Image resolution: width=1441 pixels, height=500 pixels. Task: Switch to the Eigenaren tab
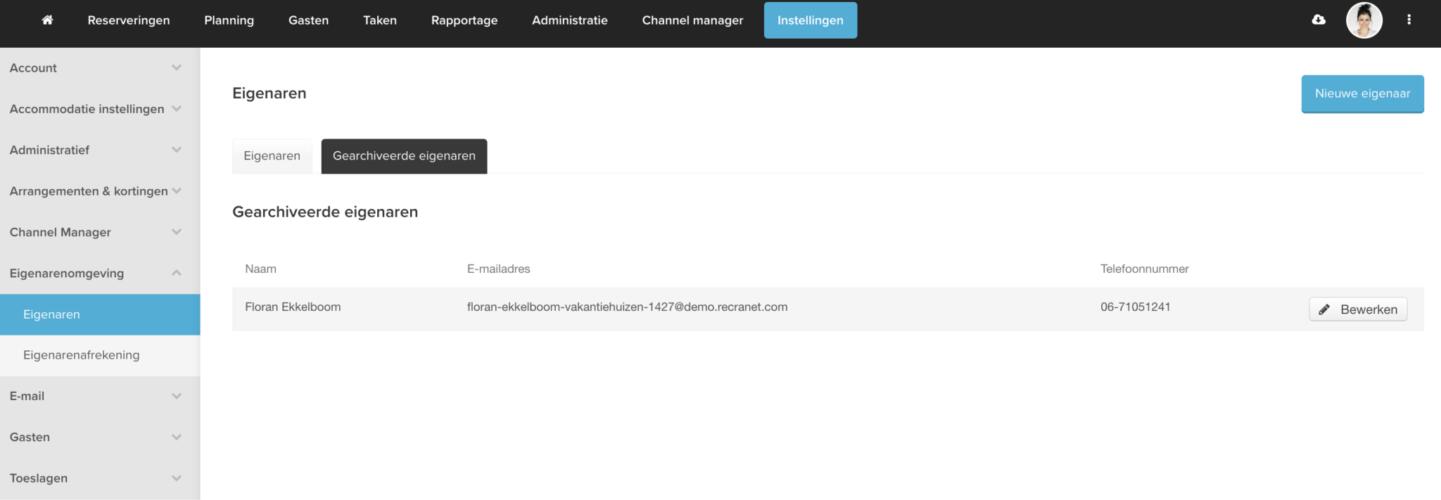(272, 156)
